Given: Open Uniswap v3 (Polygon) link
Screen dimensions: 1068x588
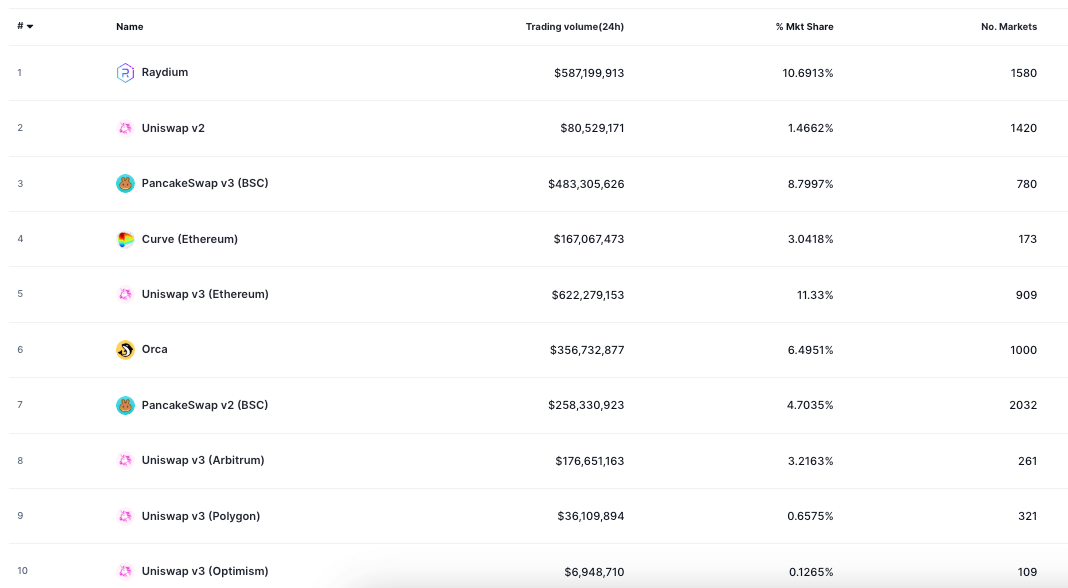Looking at the screenshot, I should pos(201,516).
